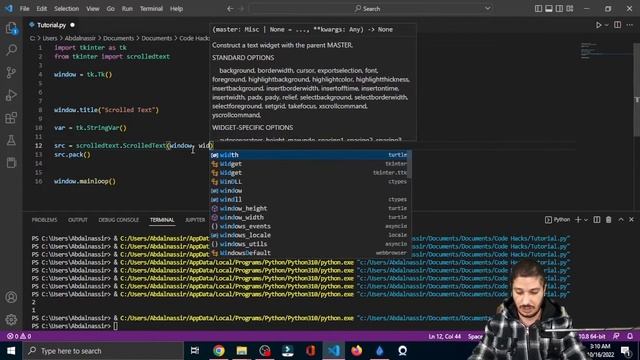Toggle Primary Side Bar layout icon
Screen dimensions: 640x360
pos(538,9)
